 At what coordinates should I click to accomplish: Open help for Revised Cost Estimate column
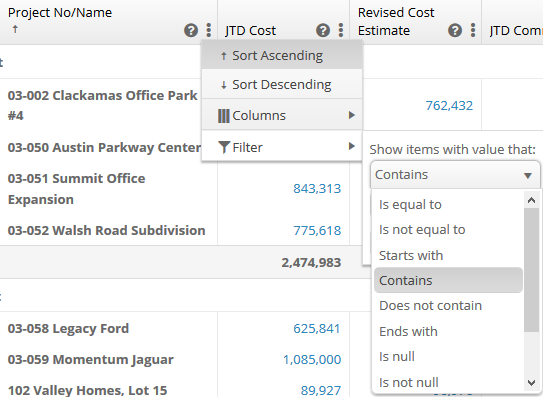coord(455,30)
